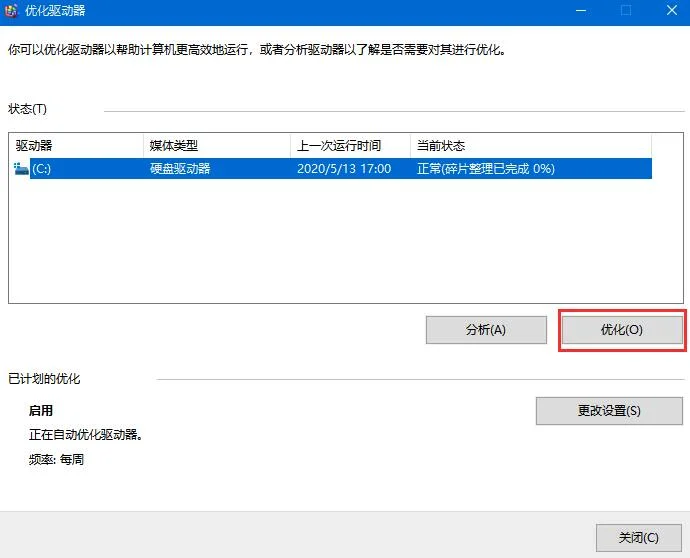The height and width of the screenshot is (558, 690).
Task: Click the 启用 enabled status text
Action: tap(40, 411)
